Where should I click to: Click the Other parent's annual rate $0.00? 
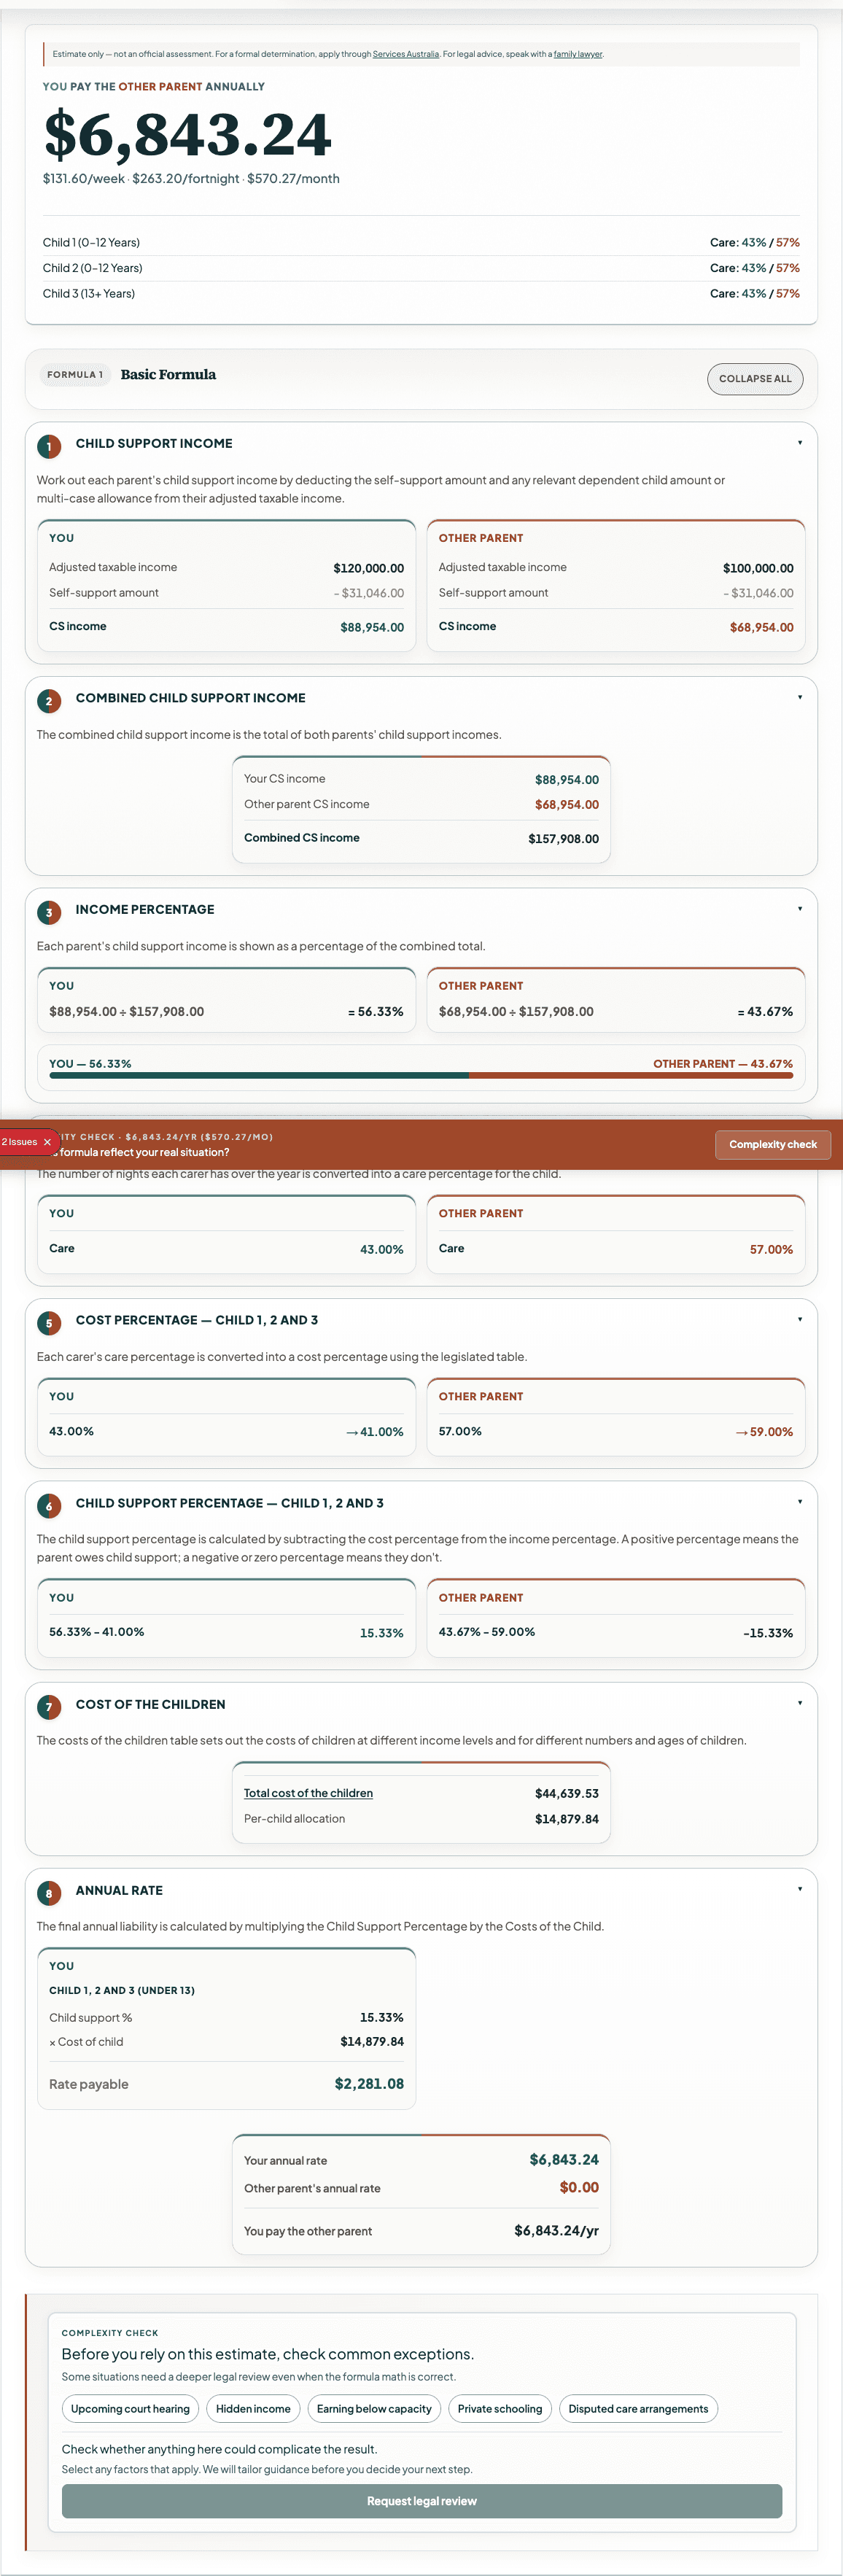click(579, 2188)
